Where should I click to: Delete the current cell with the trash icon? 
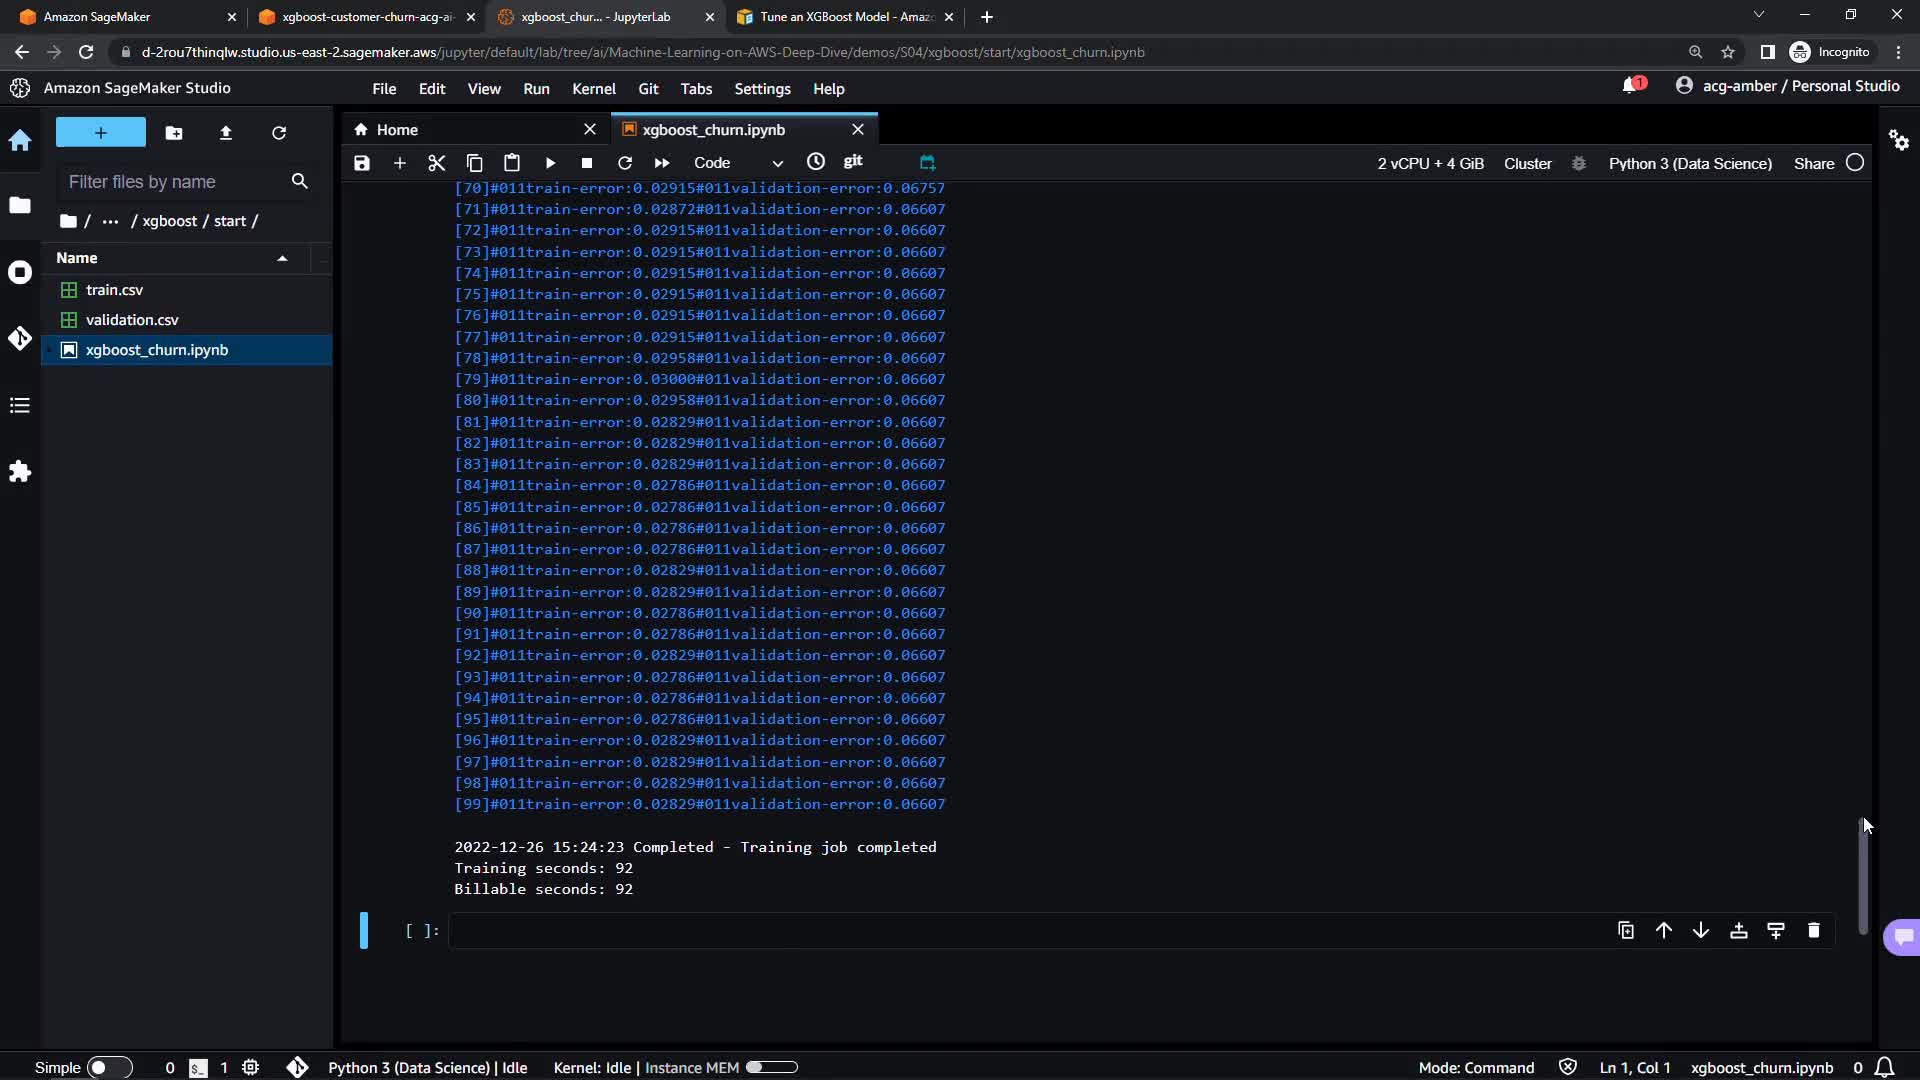(1814, 931)
